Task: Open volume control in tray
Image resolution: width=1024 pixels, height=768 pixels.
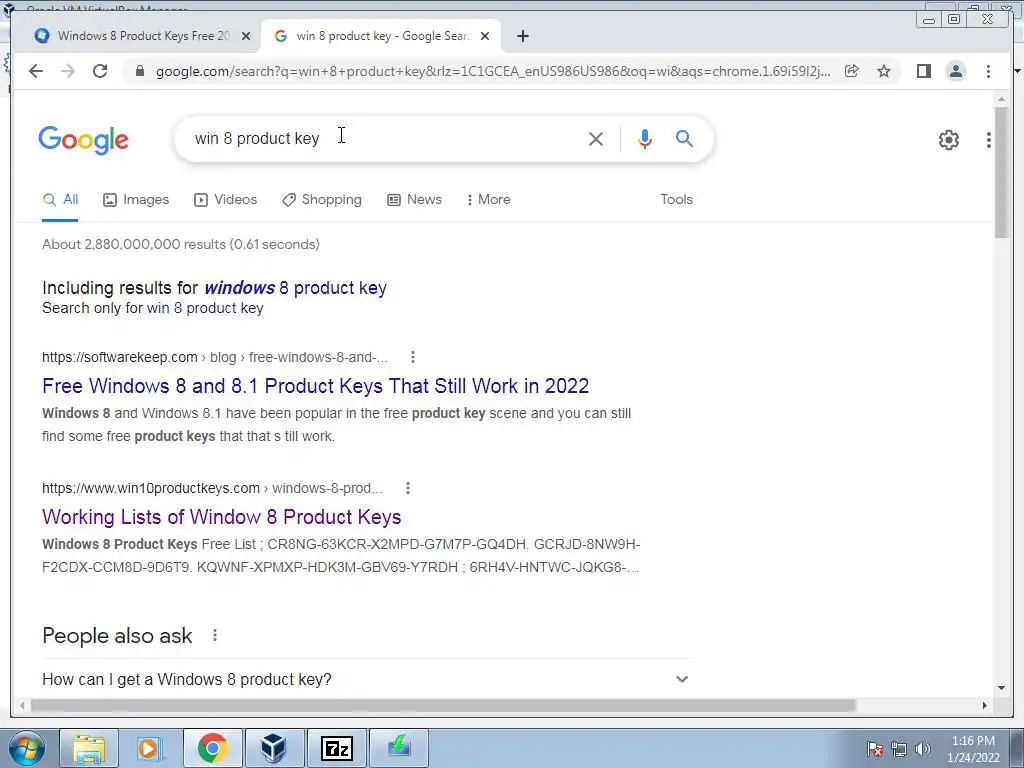Action: pos(923,749)
